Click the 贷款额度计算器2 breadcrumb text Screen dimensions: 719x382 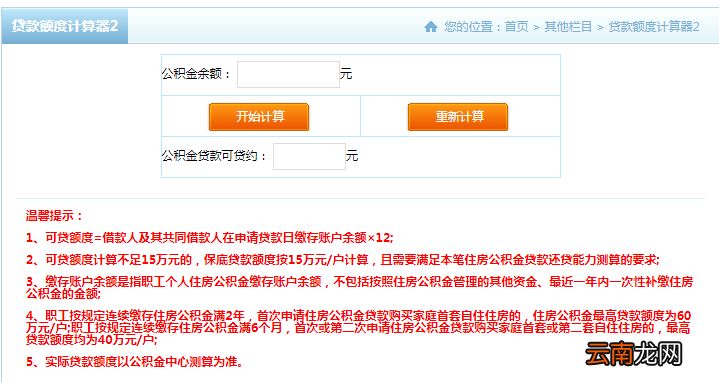[654, 27]
